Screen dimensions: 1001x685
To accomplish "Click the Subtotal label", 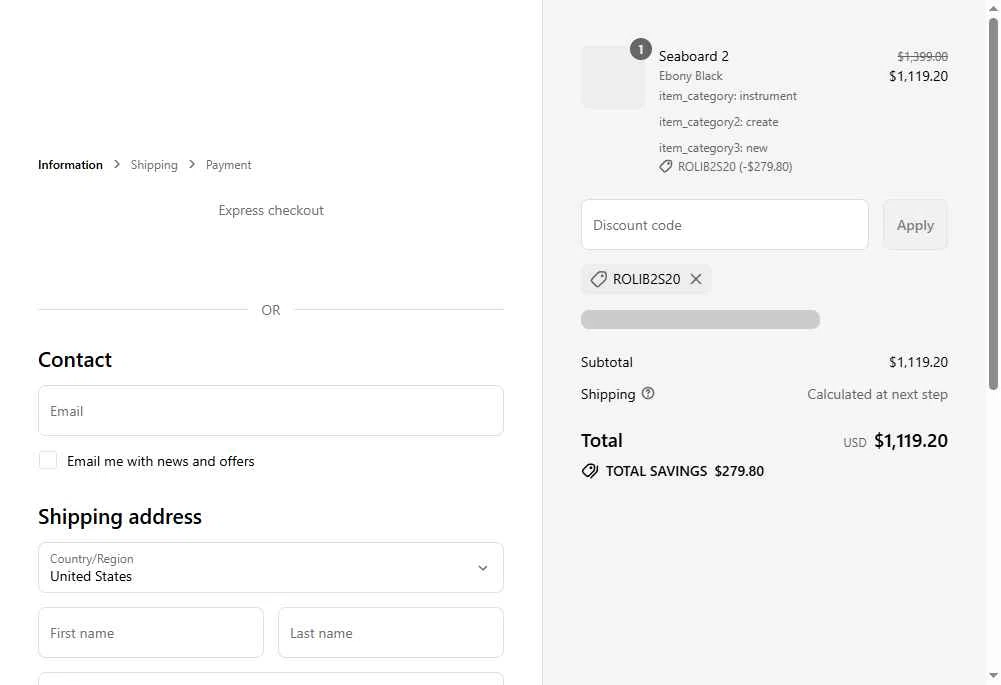I will (606, 362).
